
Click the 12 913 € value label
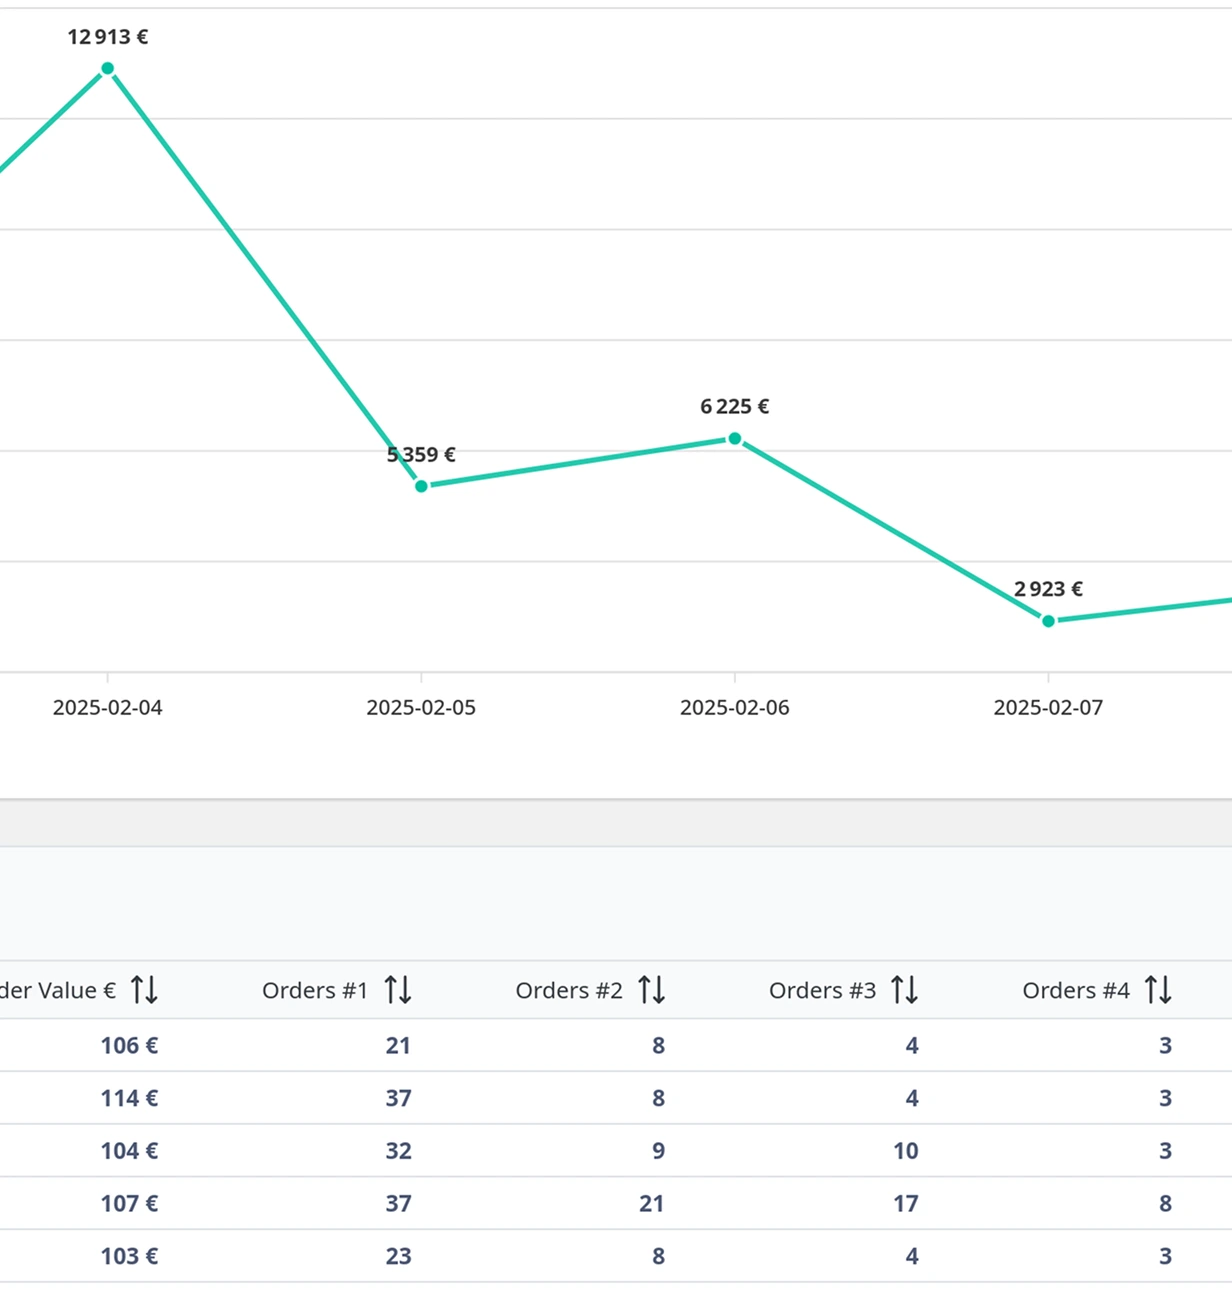pos(108,37)
